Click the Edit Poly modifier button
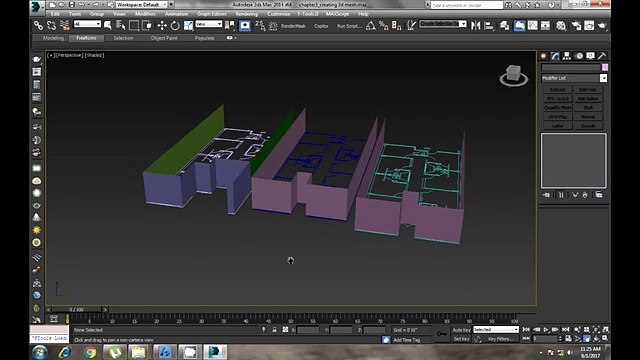 [x=588, y=90]
